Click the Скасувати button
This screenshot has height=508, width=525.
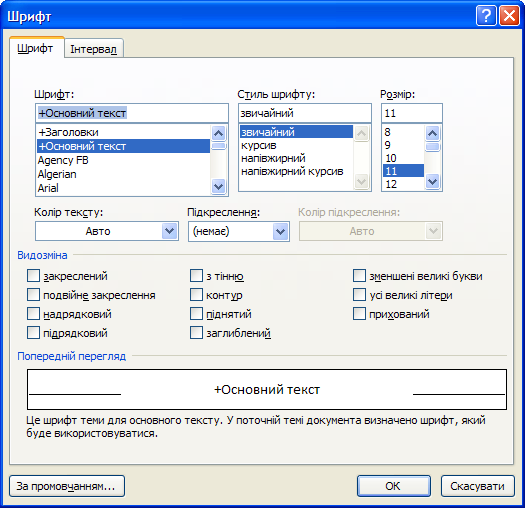pos(477,486)
